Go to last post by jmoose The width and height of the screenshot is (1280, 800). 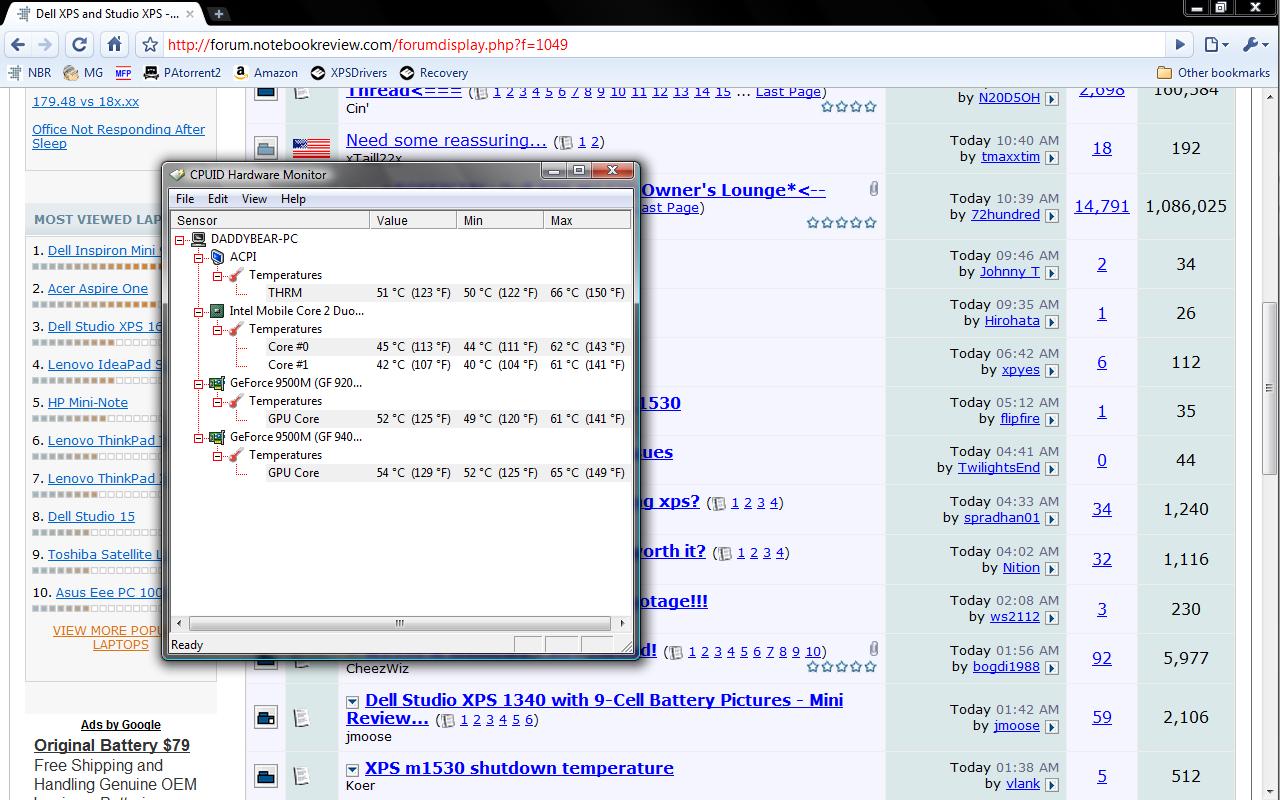1052,727
